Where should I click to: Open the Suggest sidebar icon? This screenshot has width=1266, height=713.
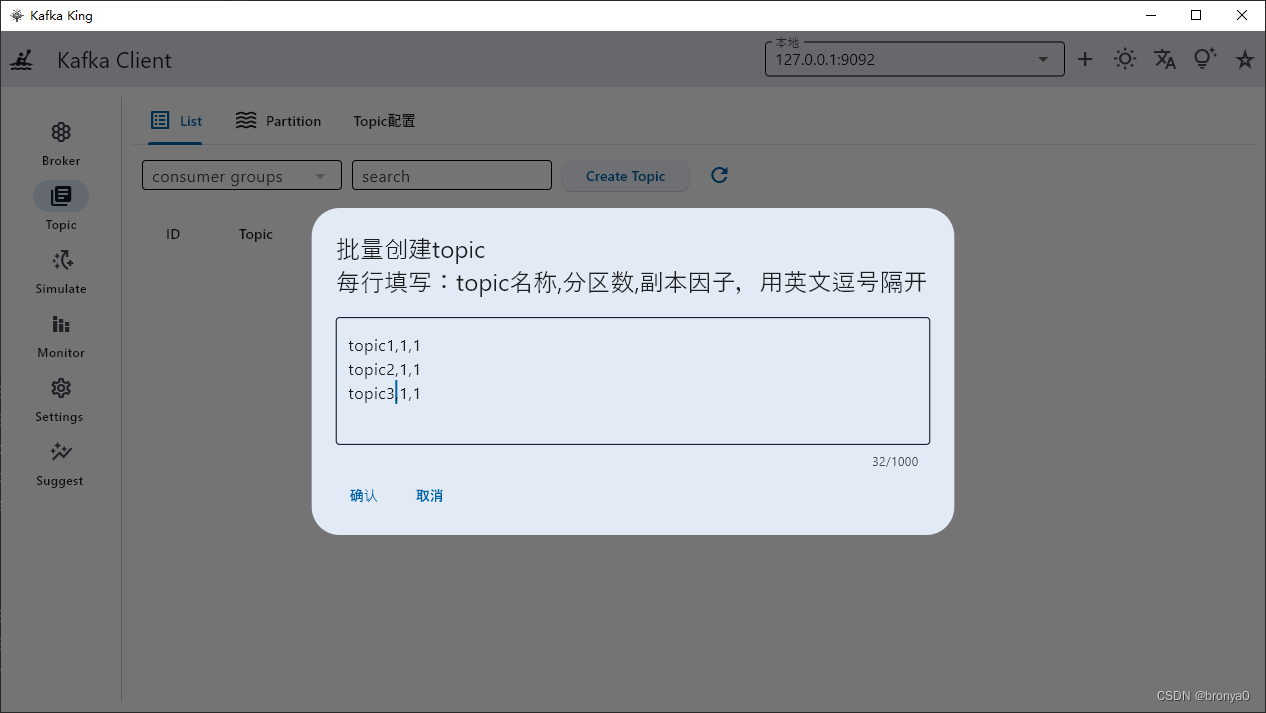tap(61, 452)
